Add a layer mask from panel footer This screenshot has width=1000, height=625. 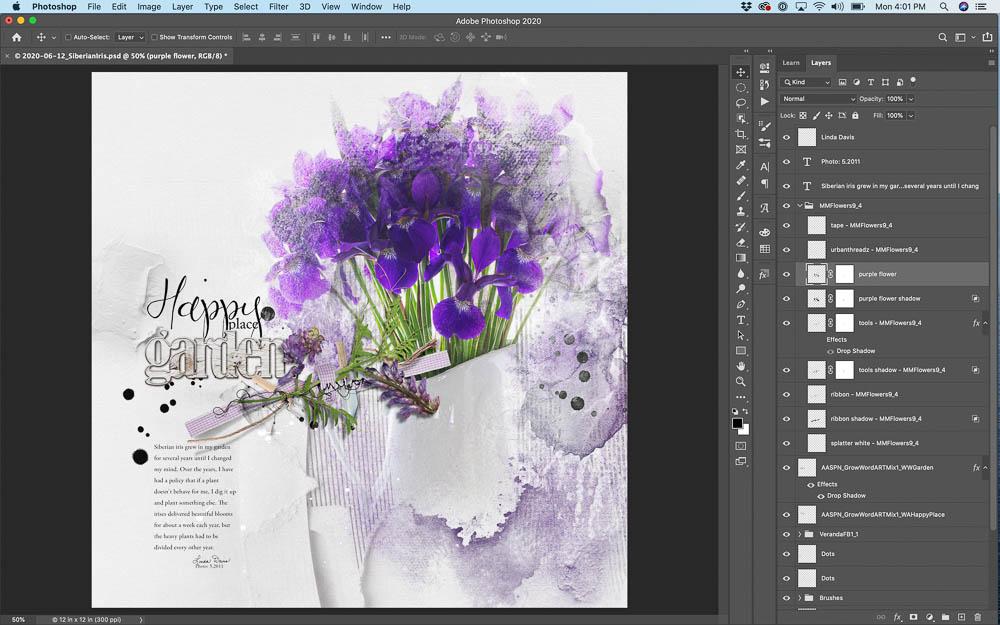click(x=913, y=617)
